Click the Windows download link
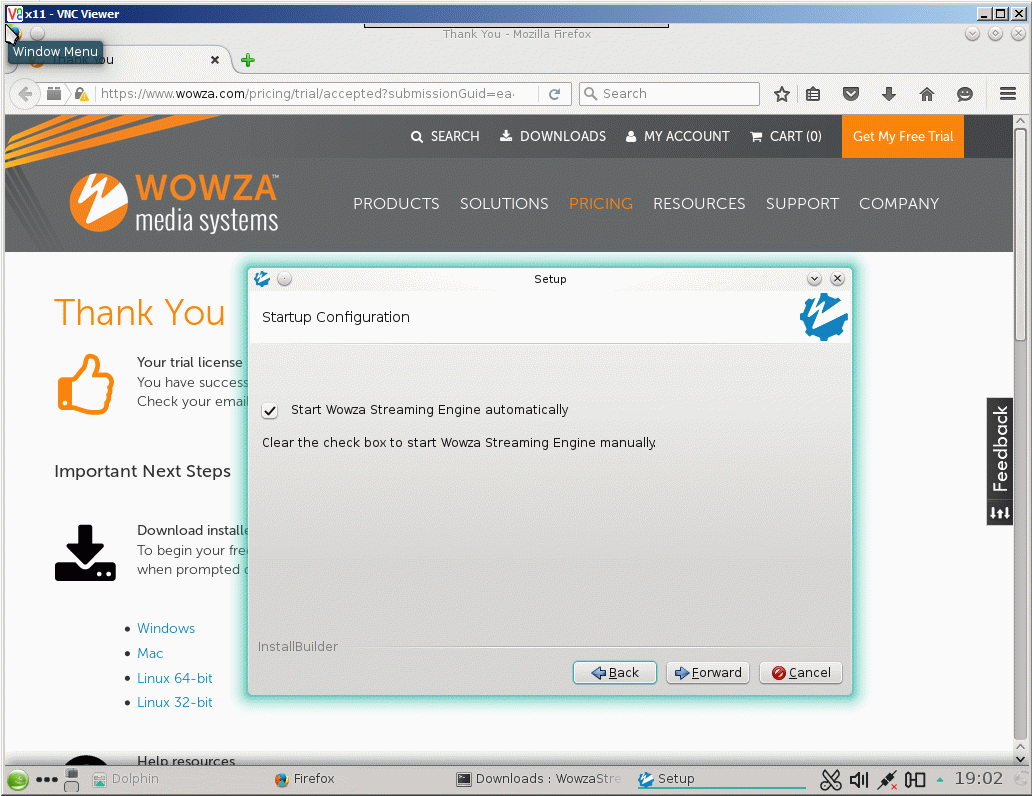 tap(166, 628)
